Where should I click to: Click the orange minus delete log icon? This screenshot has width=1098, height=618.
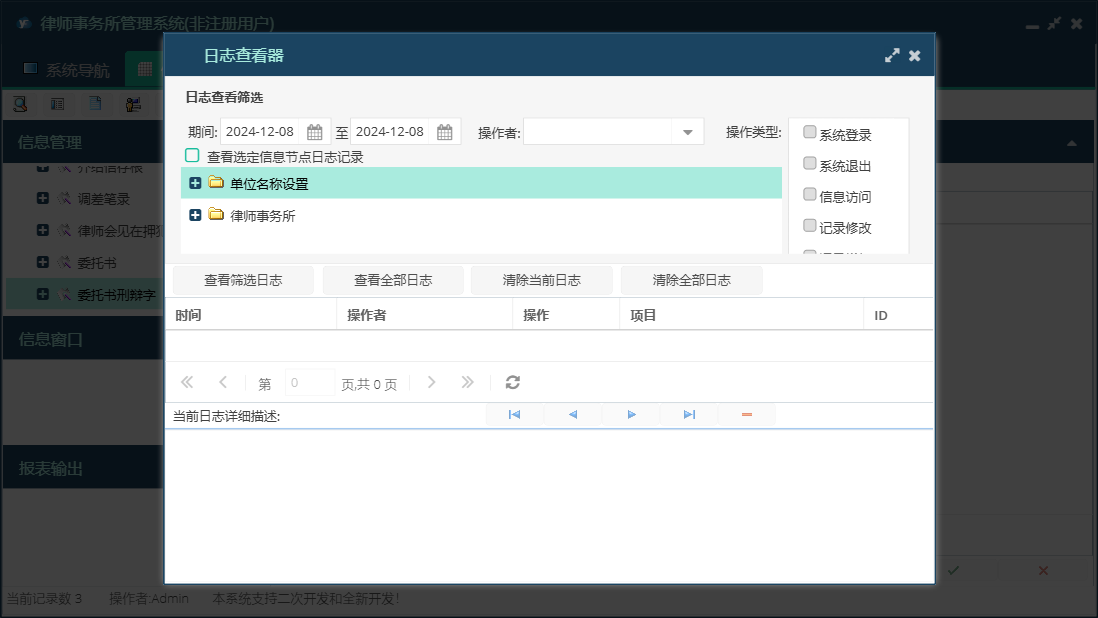coord(747,414)
